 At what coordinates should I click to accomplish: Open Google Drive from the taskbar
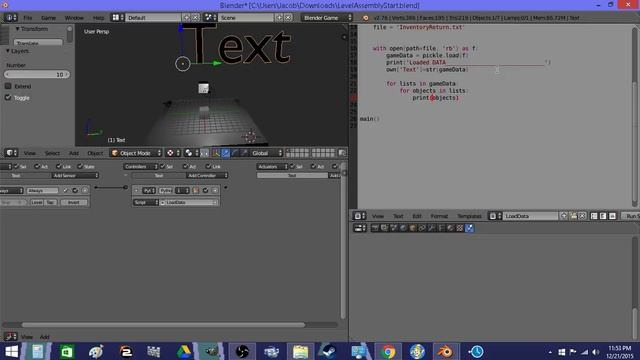pyautogui.click(x=184, y=351)
